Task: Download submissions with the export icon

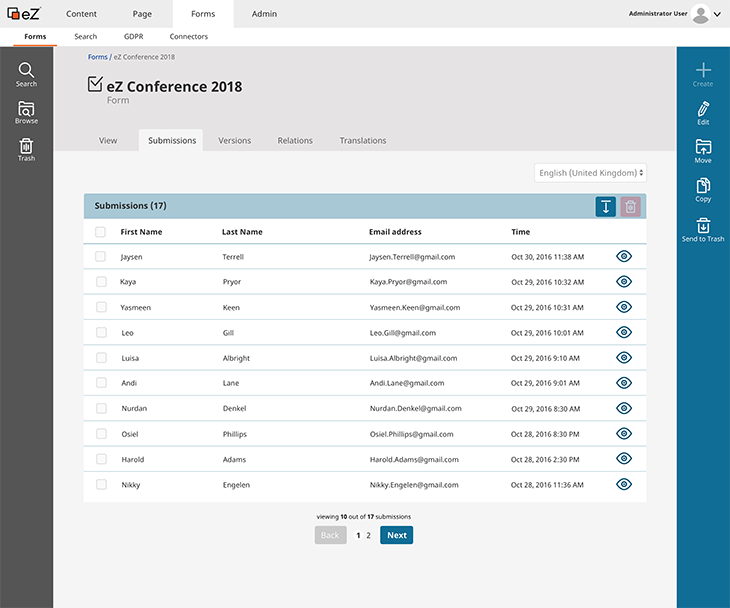Action: coord(606,207)
